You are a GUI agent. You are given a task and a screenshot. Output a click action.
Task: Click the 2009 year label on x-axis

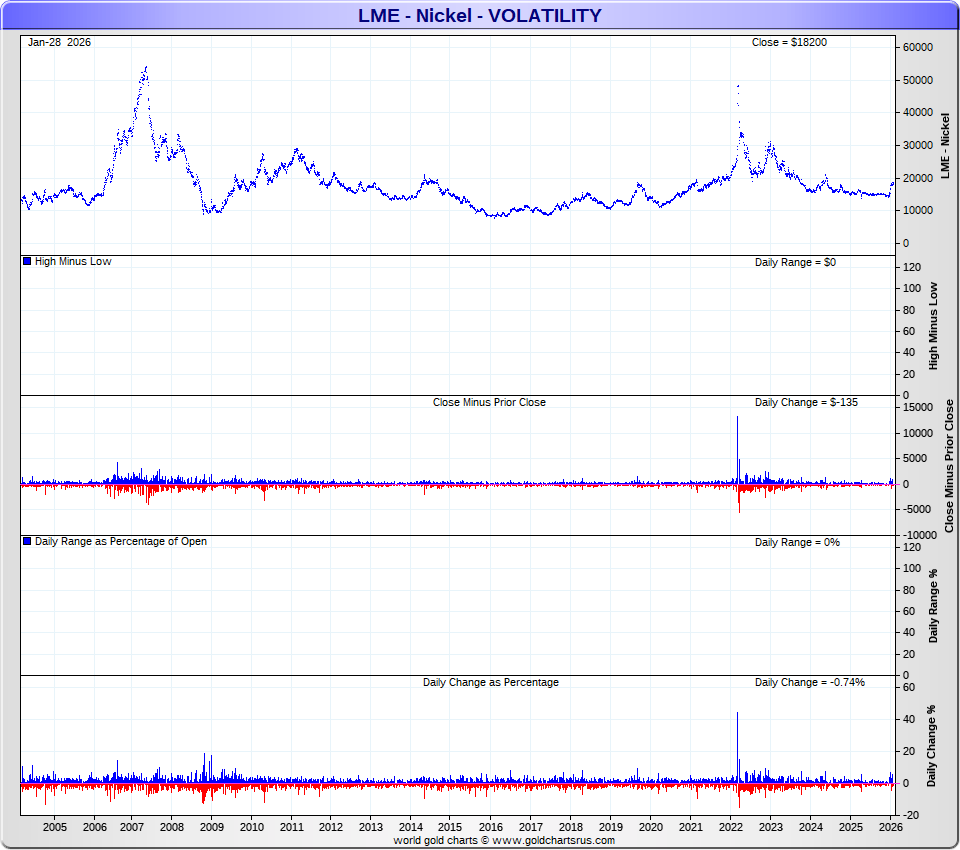(212, 827)
